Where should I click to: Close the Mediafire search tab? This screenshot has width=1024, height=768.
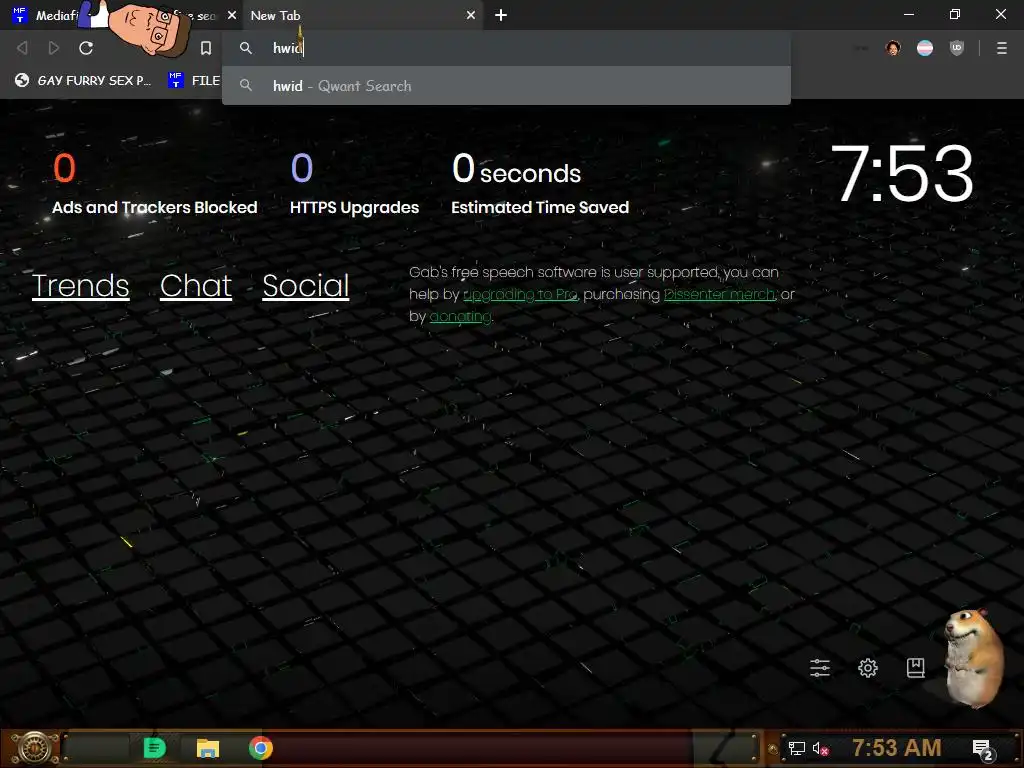click(x=232, y=15)
